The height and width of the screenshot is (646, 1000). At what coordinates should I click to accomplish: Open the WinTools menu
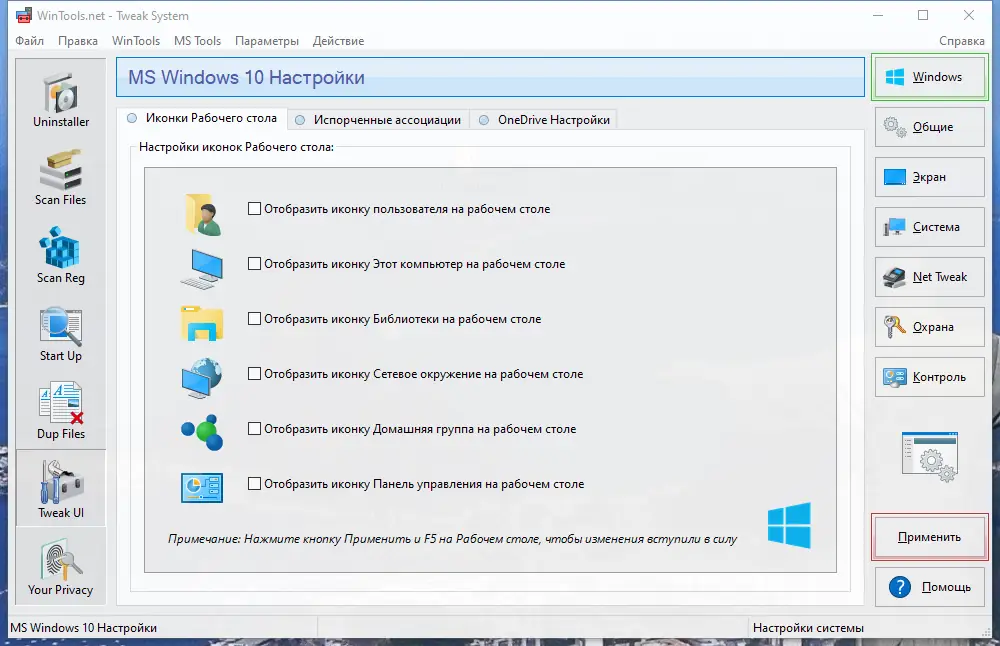point(136,41)
